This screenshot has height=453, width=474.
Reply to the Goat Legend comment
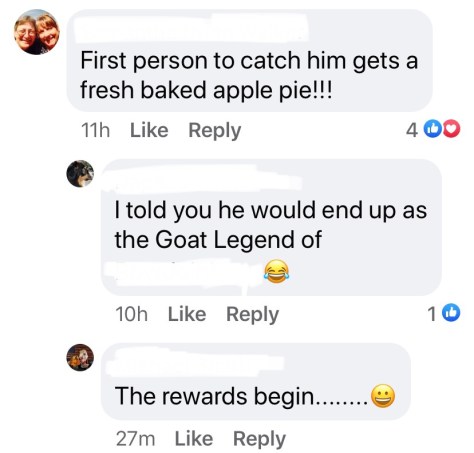click(x=252, y=315)
